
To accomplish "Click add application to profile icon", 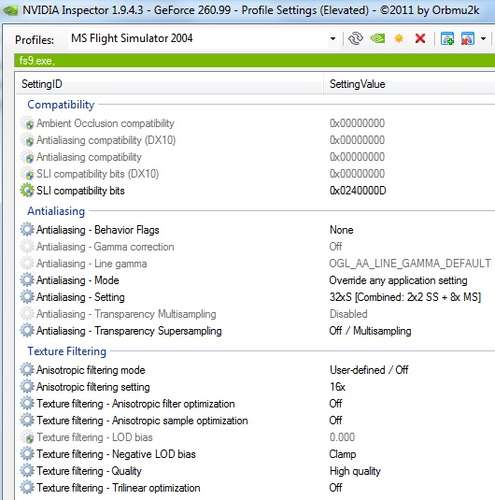I will tap(447, 39).
